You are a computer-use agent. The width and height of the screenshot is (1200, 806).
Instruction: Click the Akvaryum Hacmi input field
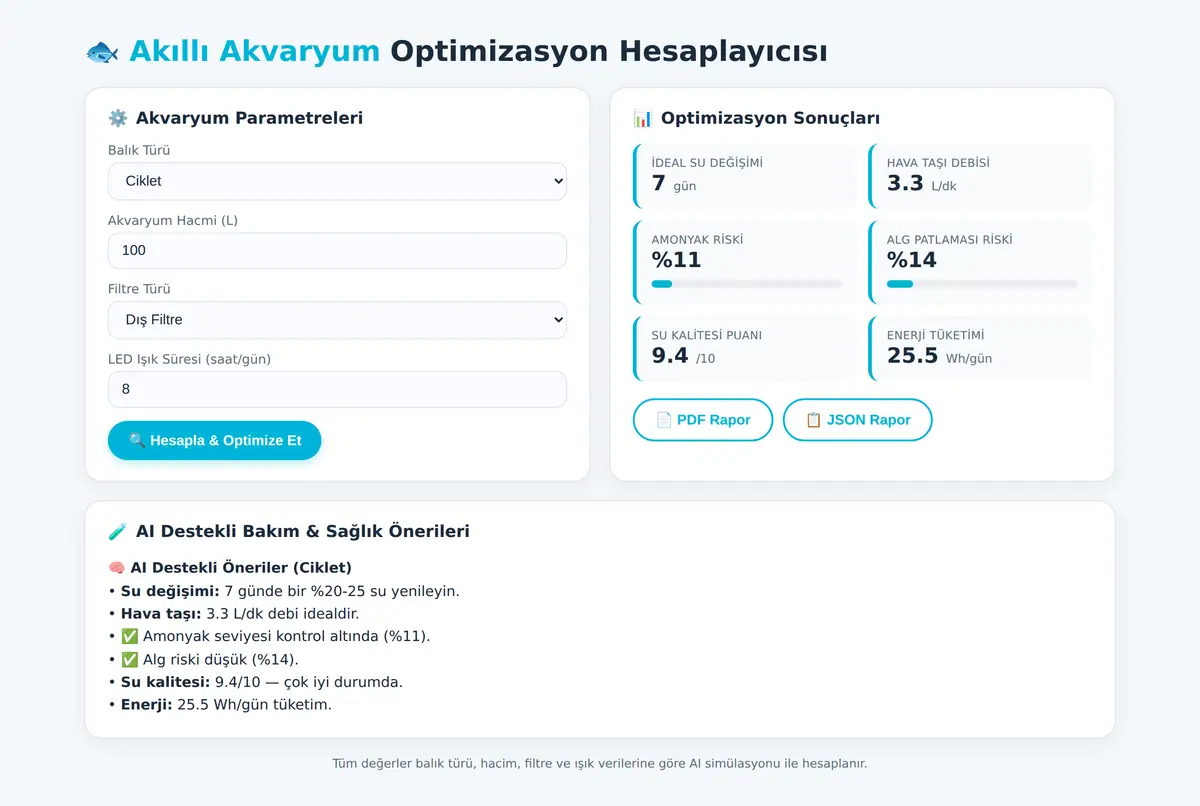(x=337, y=250)
